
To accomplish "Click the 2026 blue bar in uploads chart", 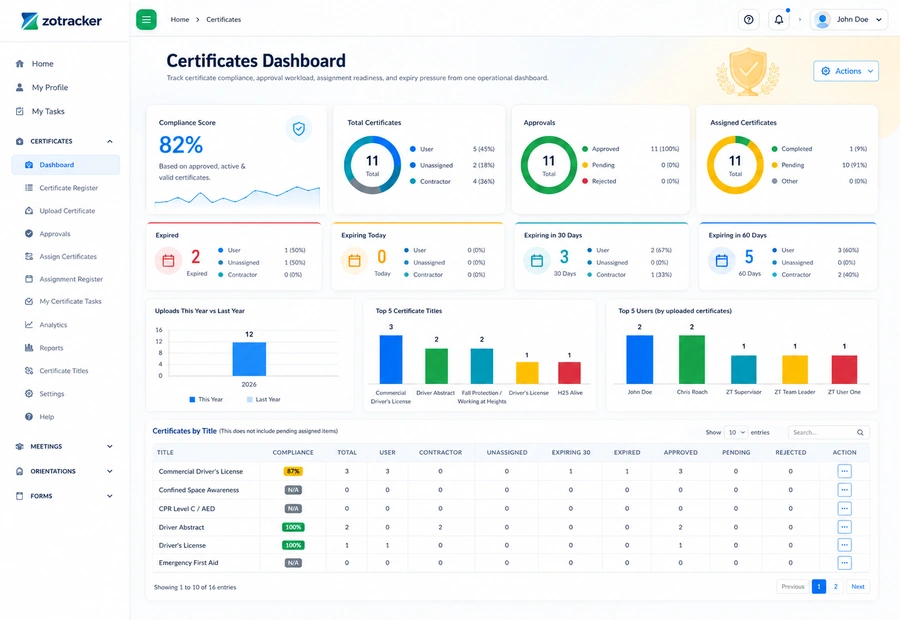I will (249, 359).
